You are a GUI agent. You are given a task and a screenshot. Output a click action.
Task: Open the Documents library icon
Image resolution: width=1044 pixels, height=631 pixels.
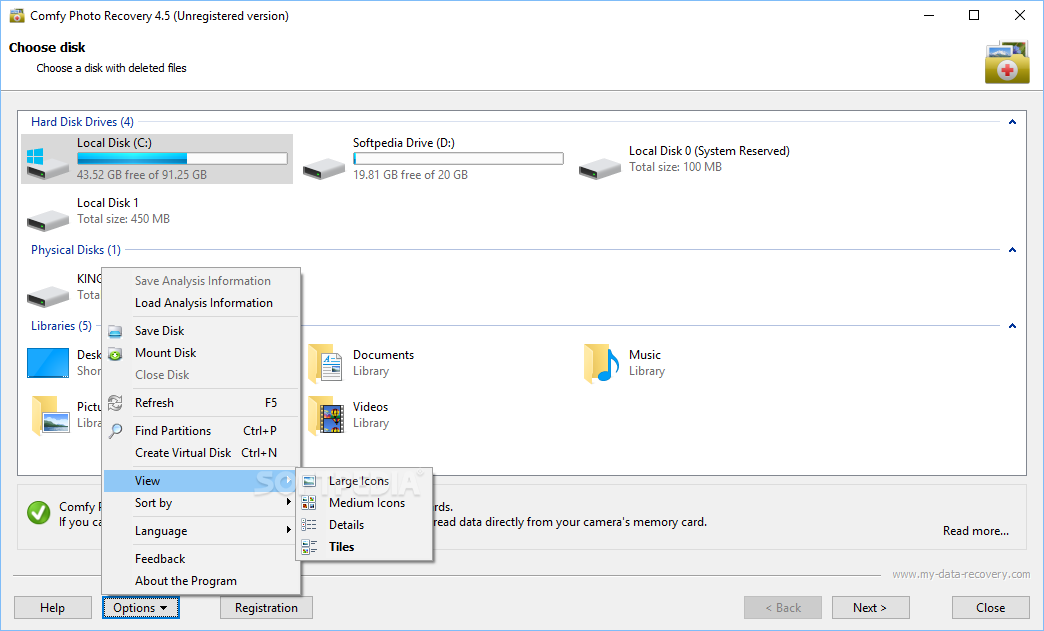point(326,363)
